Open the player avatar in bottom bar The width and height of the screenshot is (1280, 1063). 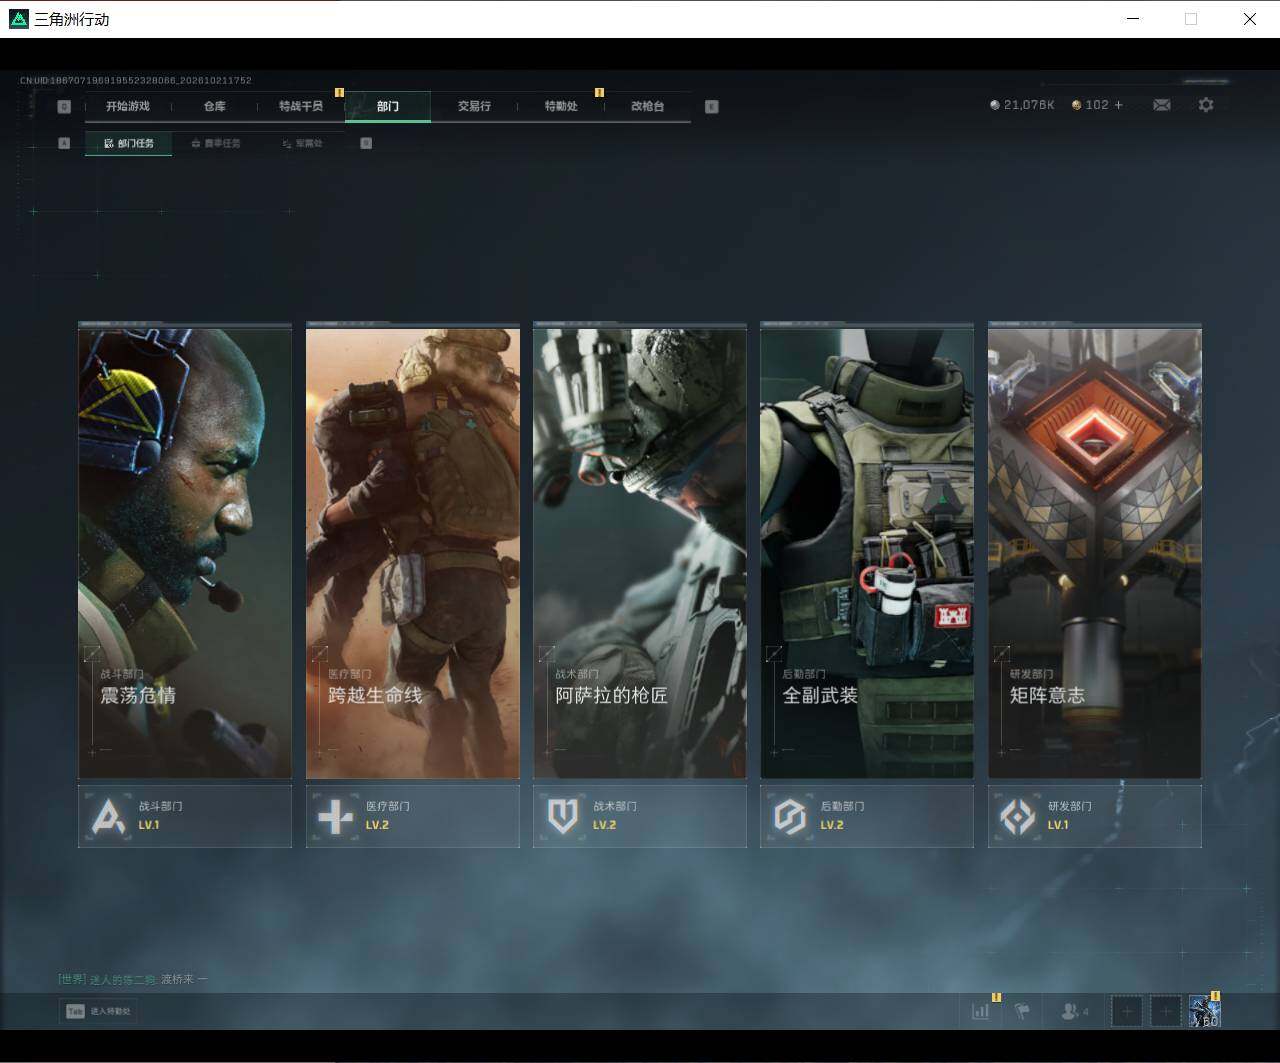point(1204,1011)
